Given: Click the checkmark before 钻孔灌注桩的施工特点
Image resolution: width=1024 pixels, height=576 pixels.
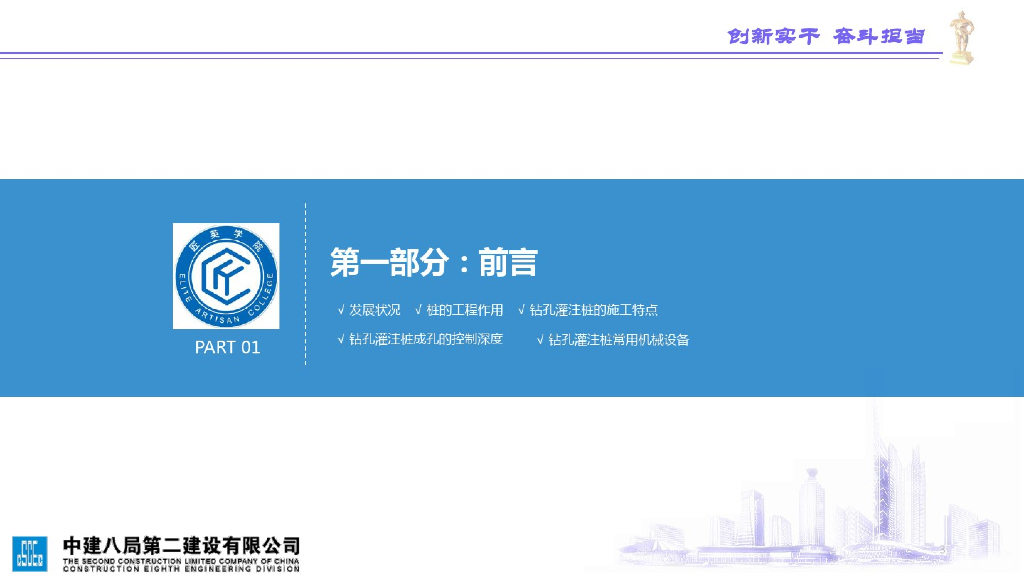Looking at the screenshot, I should tap(522, 311).
